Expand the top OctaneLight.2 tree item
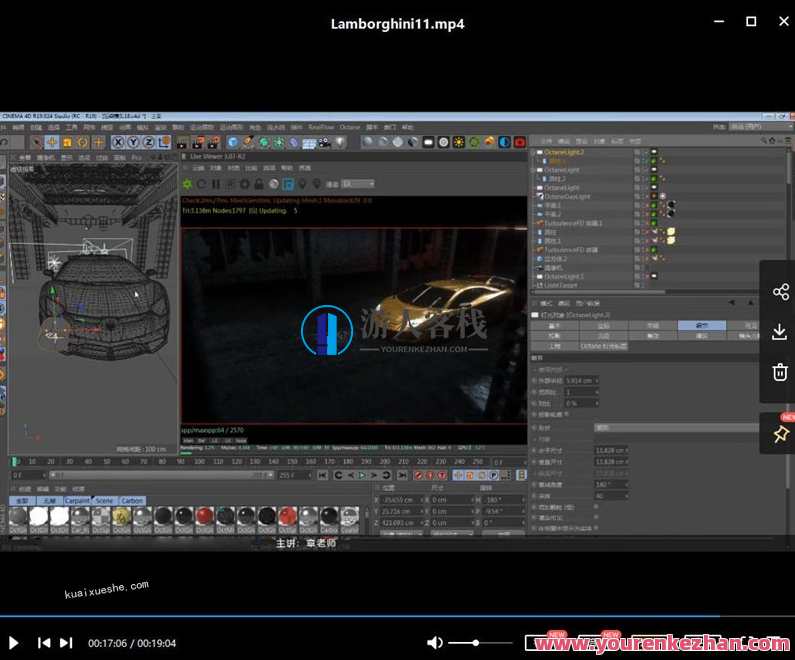Image resolution: width=795 pixels, height=660 pixels. 535,152
